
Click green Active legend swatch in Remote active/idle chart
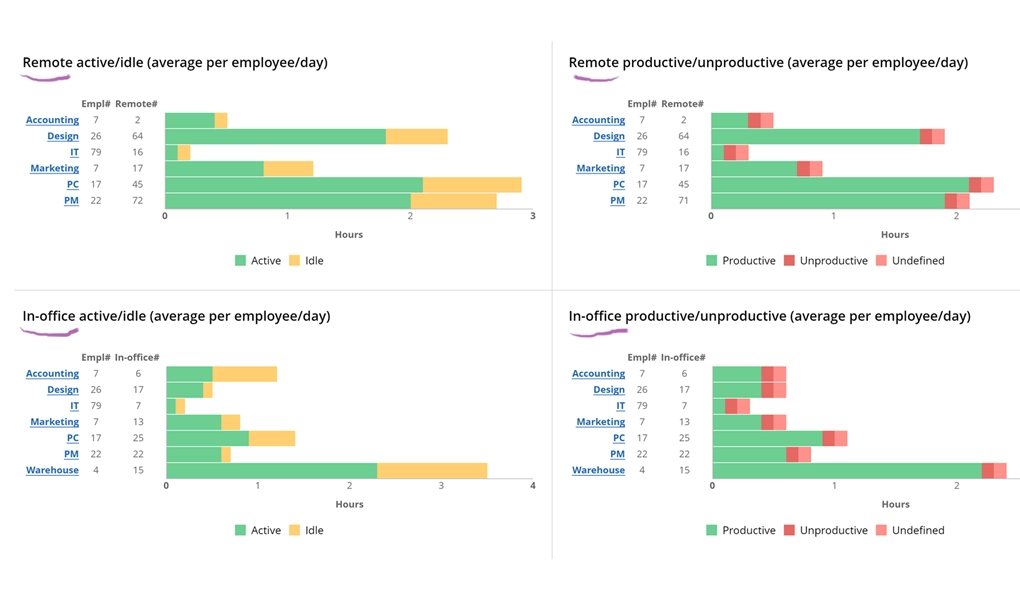tap(240, 261)
